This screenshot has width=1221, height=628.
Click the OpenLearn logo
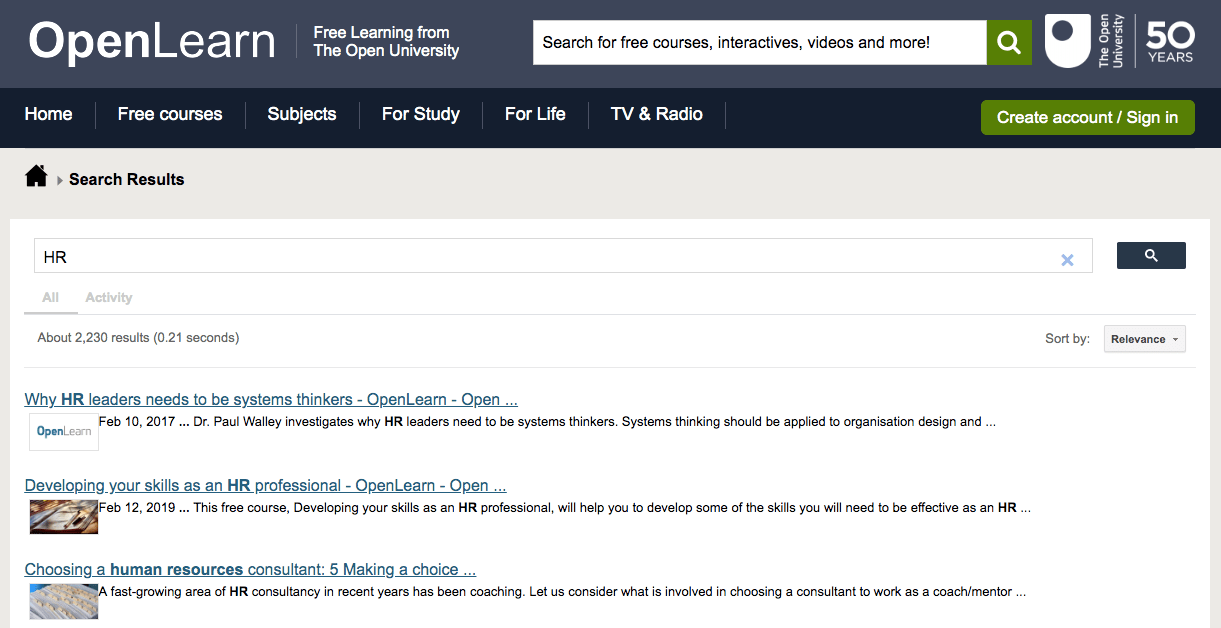point(152,42)
